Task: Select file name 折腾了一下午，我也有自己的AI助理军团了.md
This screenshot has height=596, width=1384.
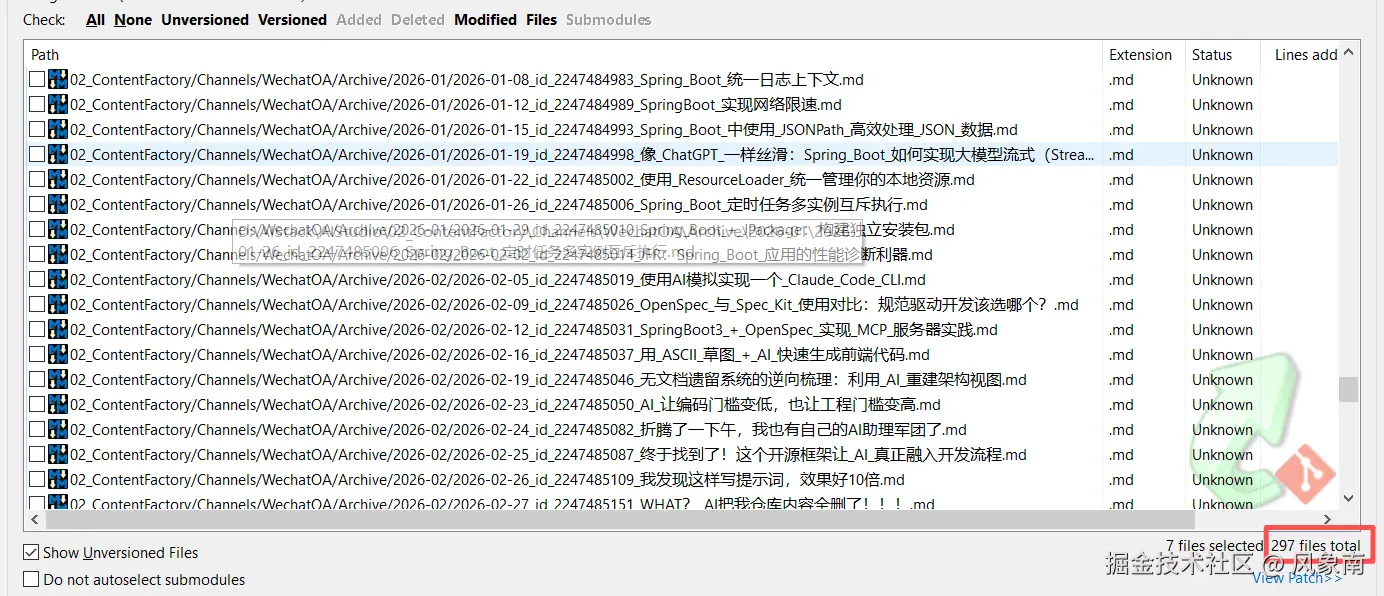Action: [802, 430]
